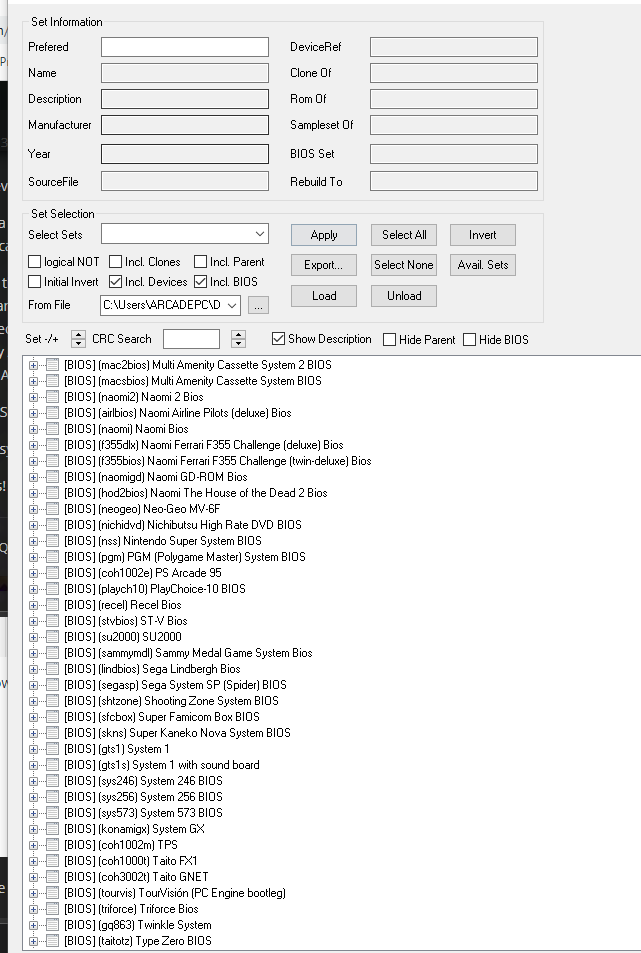This screenshot has height=953, width=641.
Task: Click the Prefered text field
Action: click(x=185, y=47)
